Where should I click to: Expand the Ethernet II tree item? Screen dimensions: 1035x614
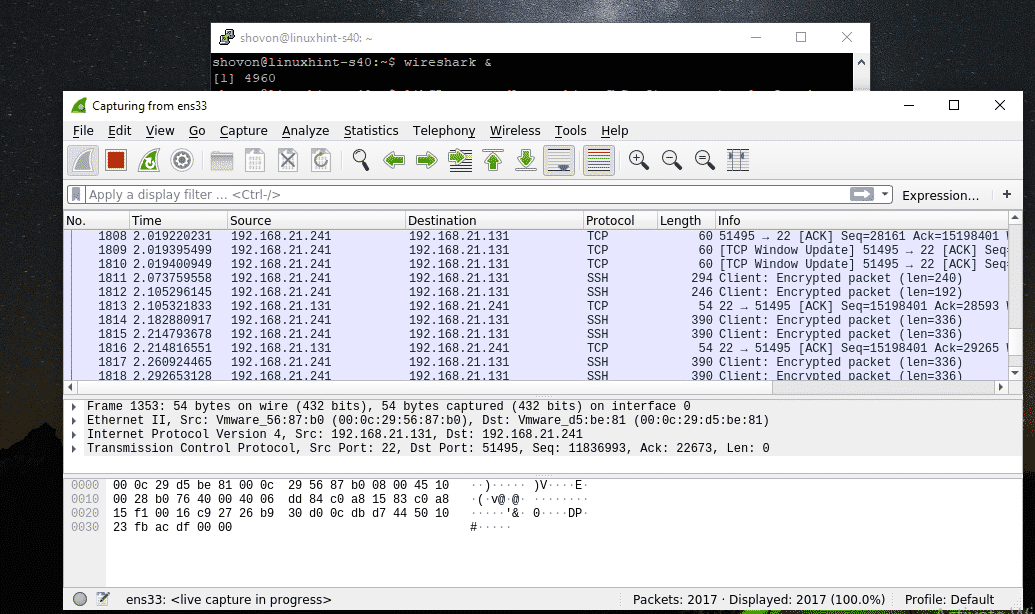point(76,421)
